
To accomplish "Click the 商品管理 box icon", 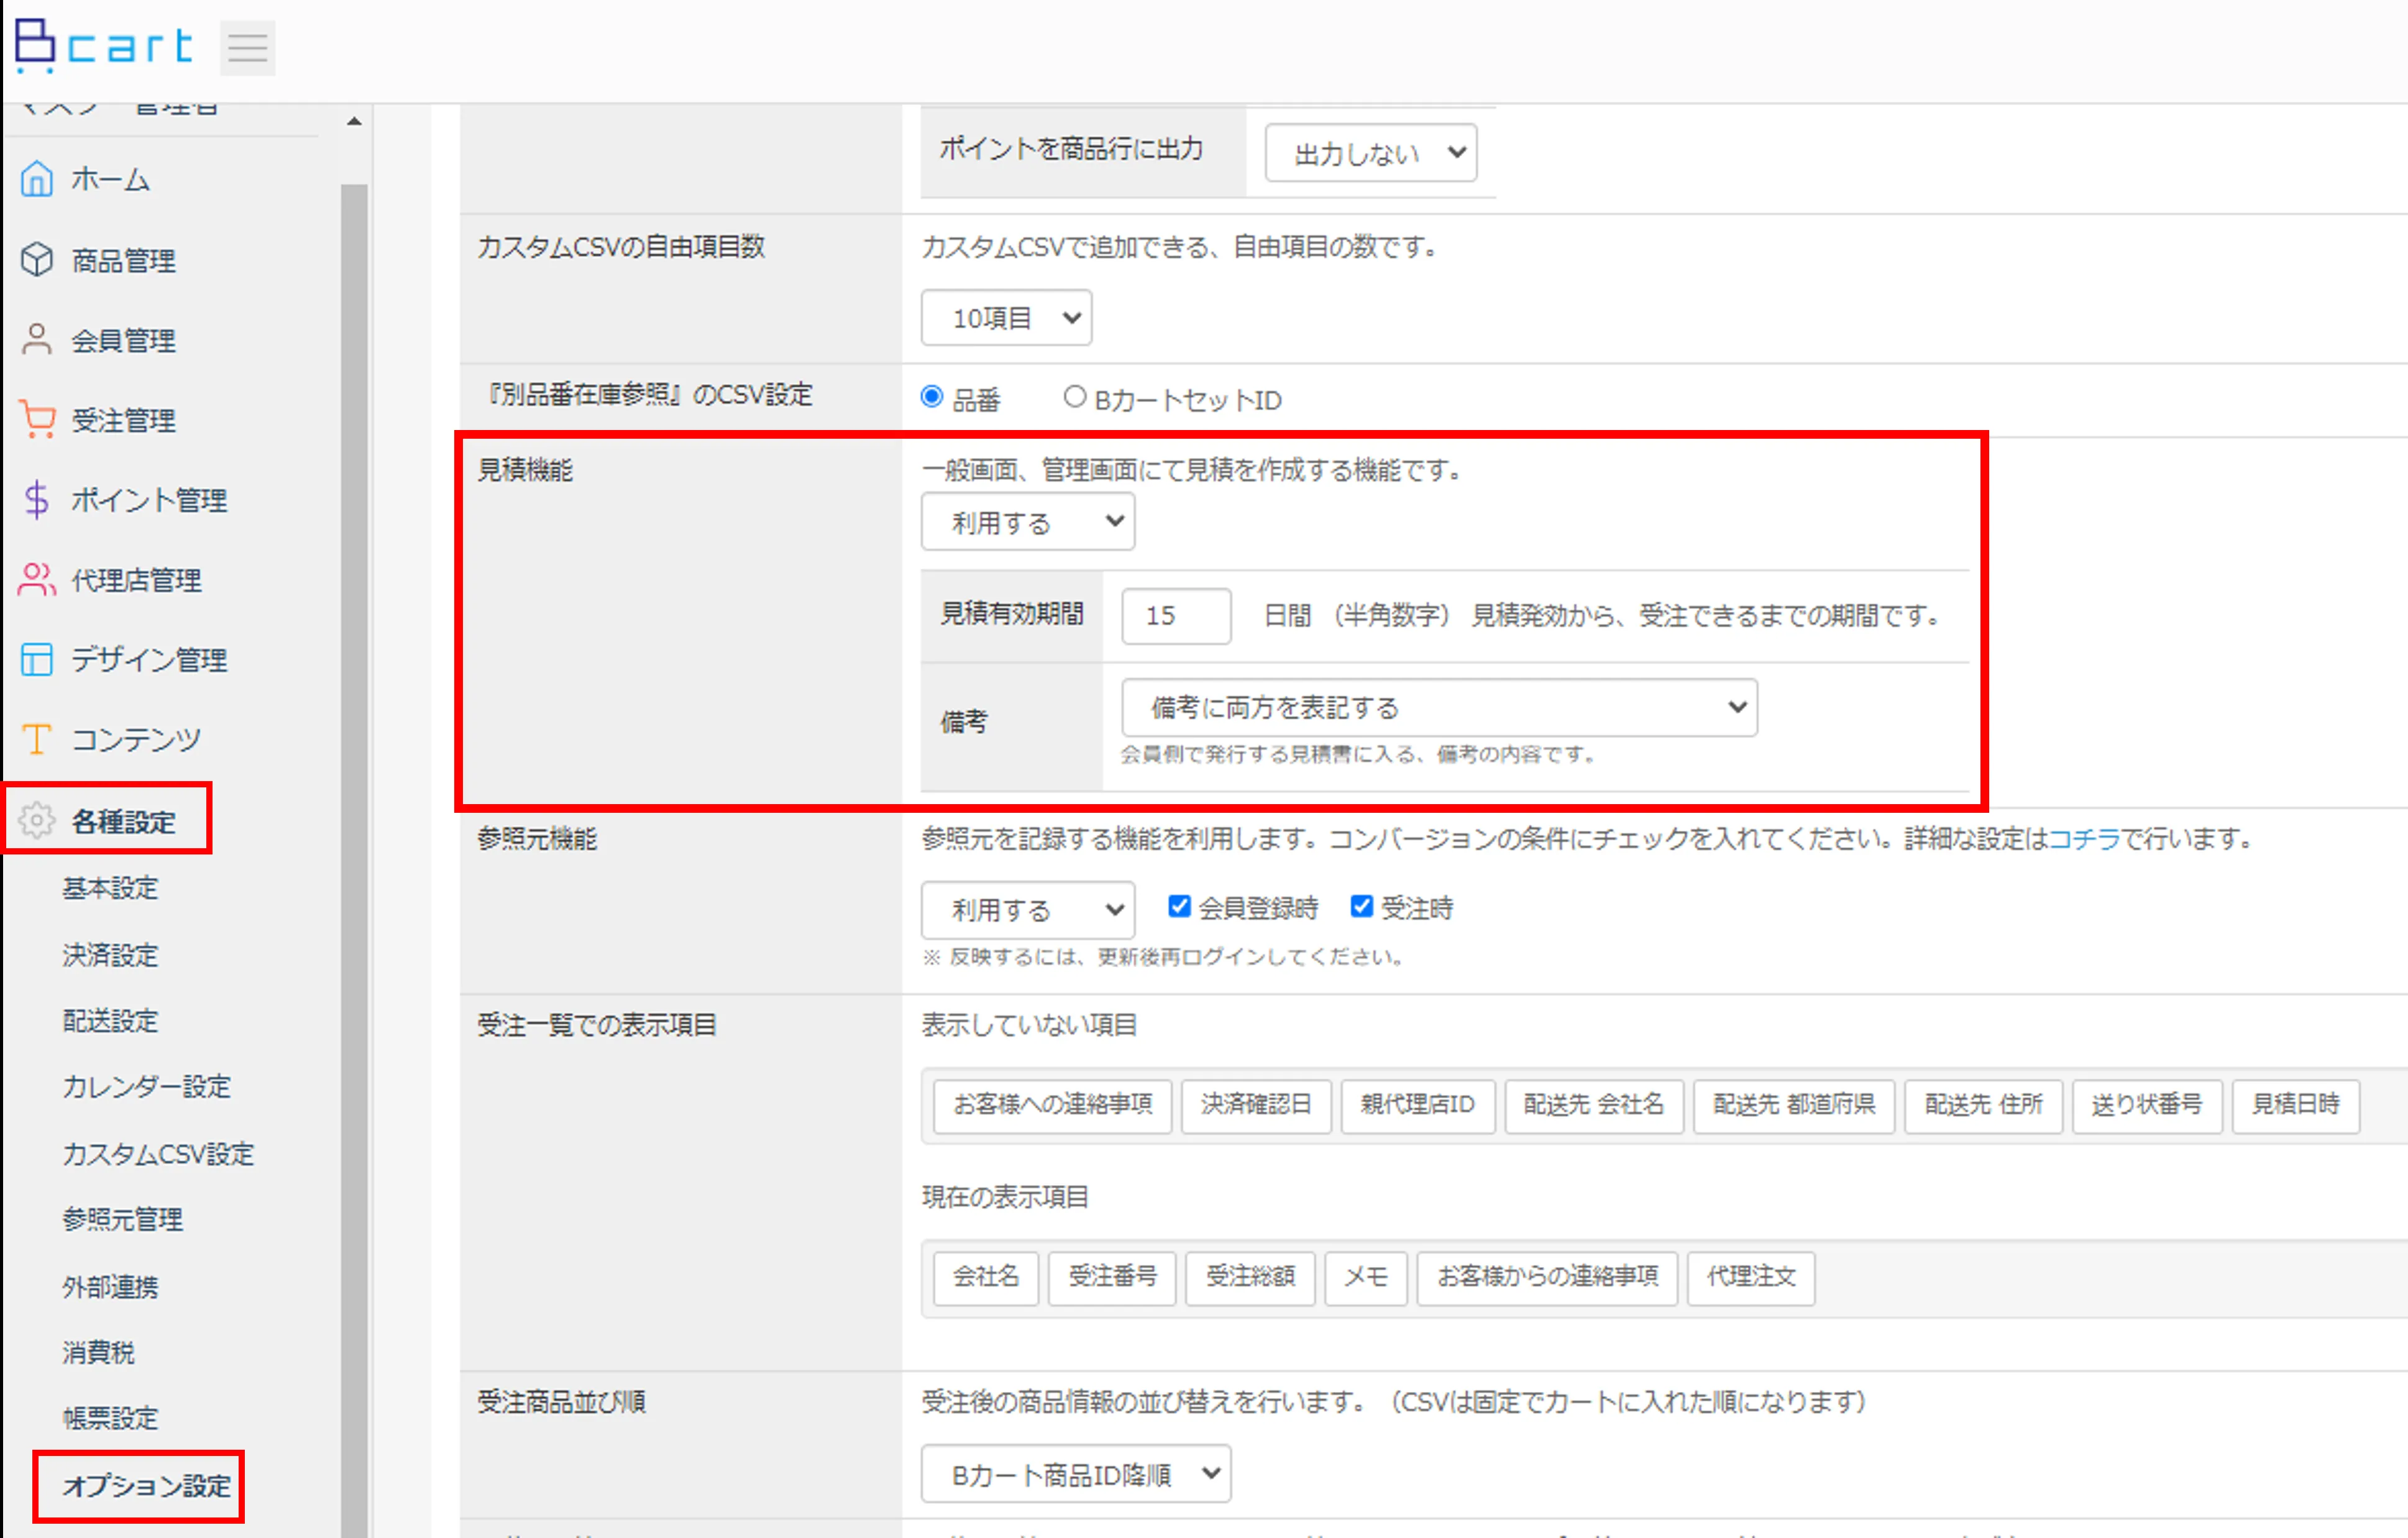I will coord(37,260).
